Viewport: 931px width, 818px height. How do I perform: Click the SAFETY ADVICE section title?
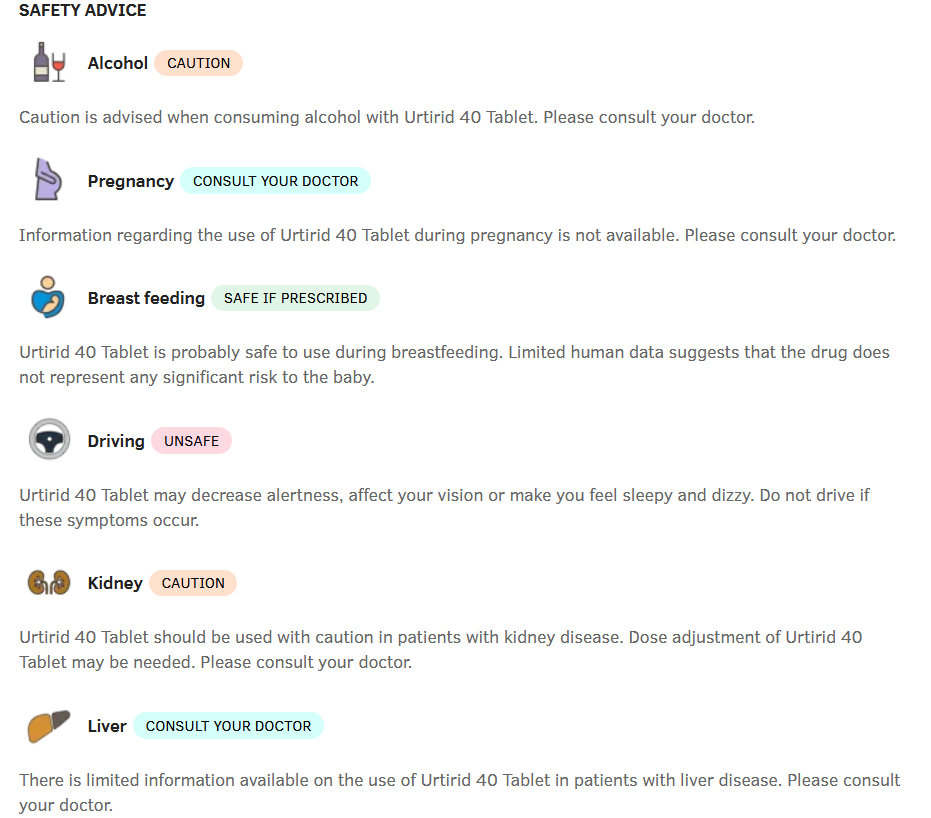point(83,11)
